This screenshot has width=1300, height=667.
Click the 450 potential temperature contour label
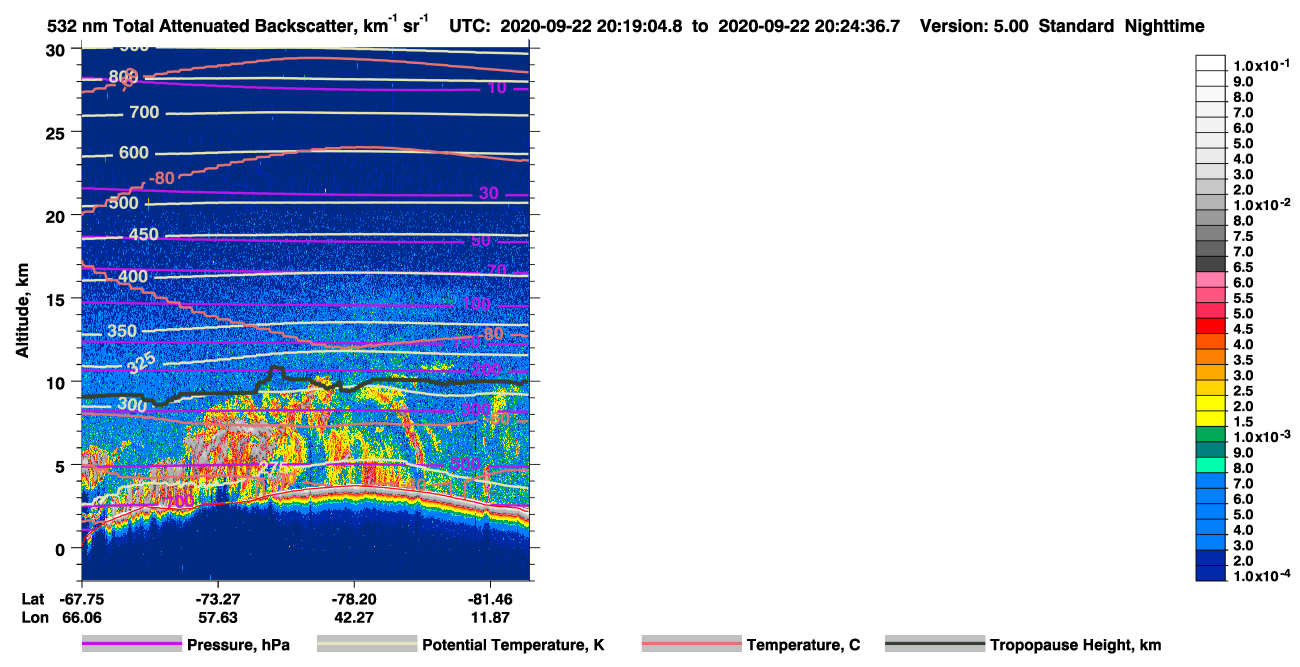[x=143, y=235]
